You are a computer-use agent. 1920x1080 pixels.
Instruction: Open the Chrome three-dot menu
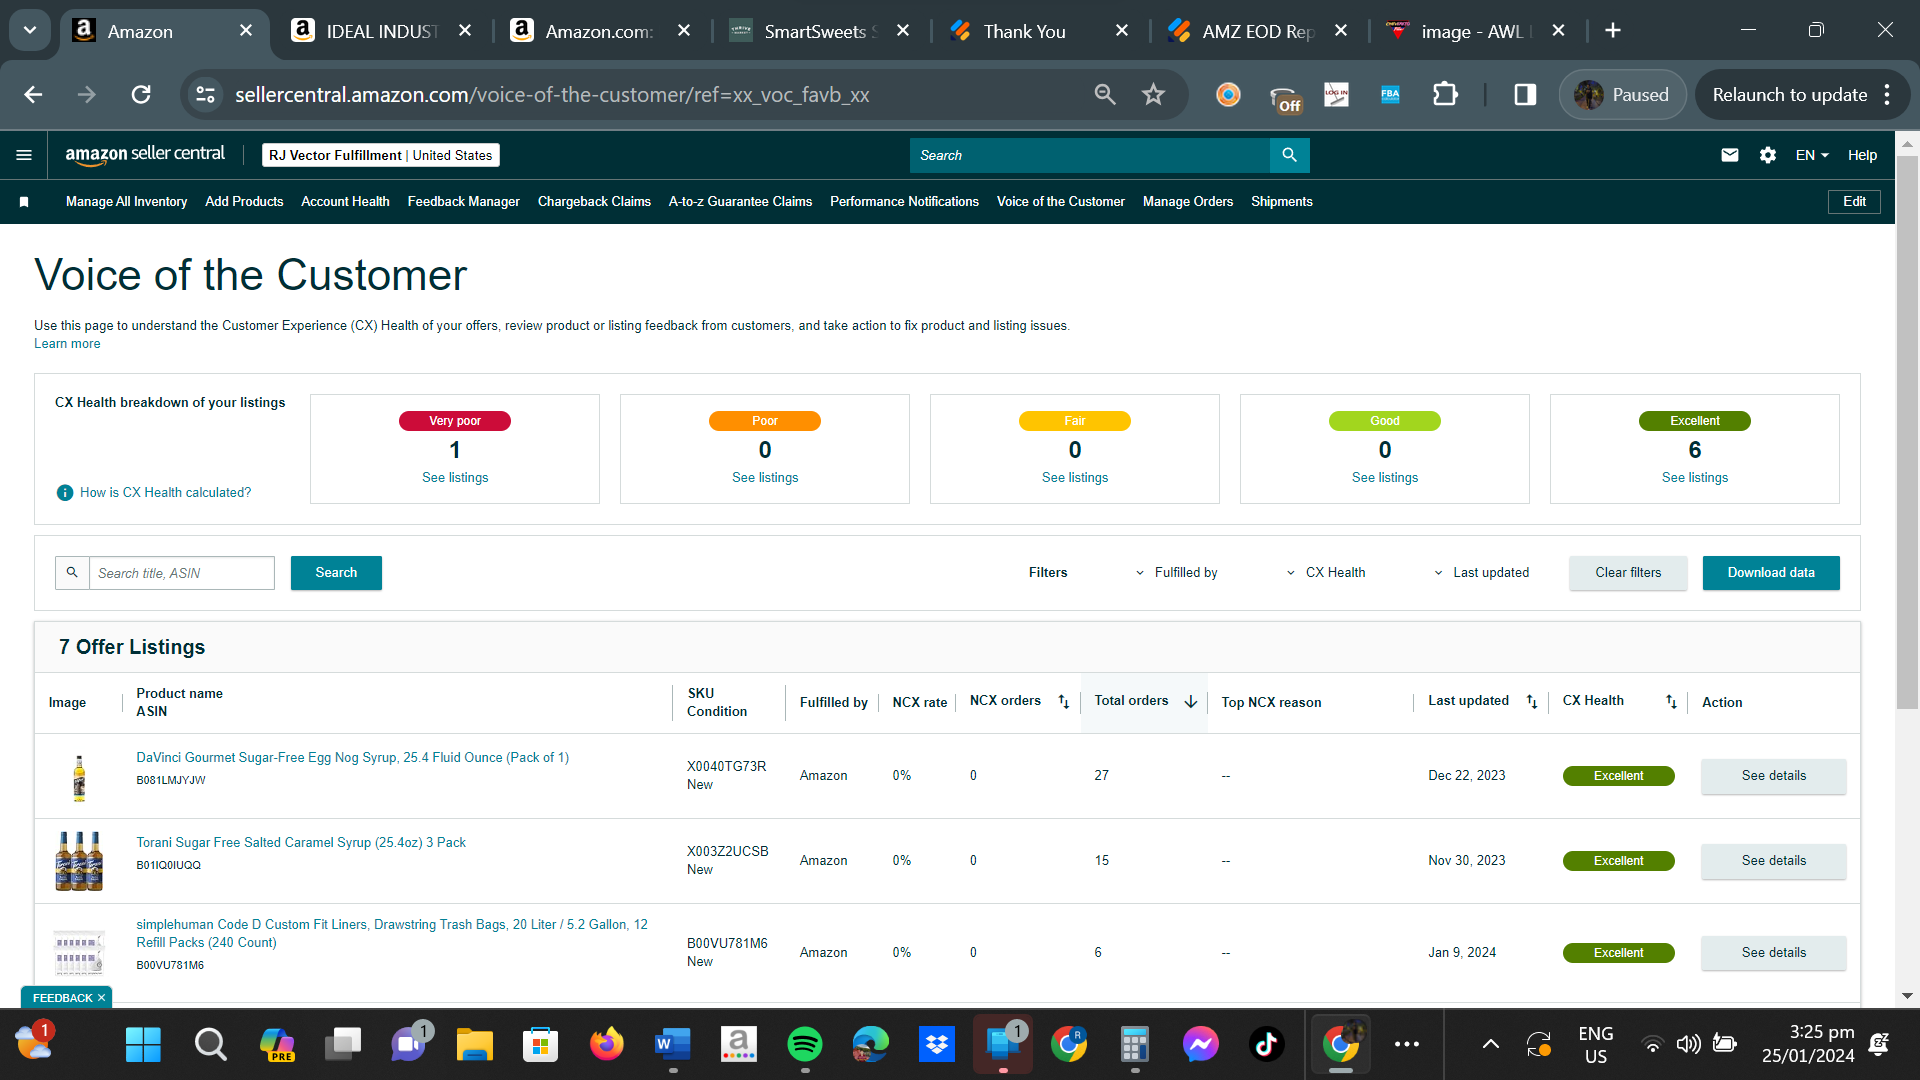click(x=1887, y=95)
